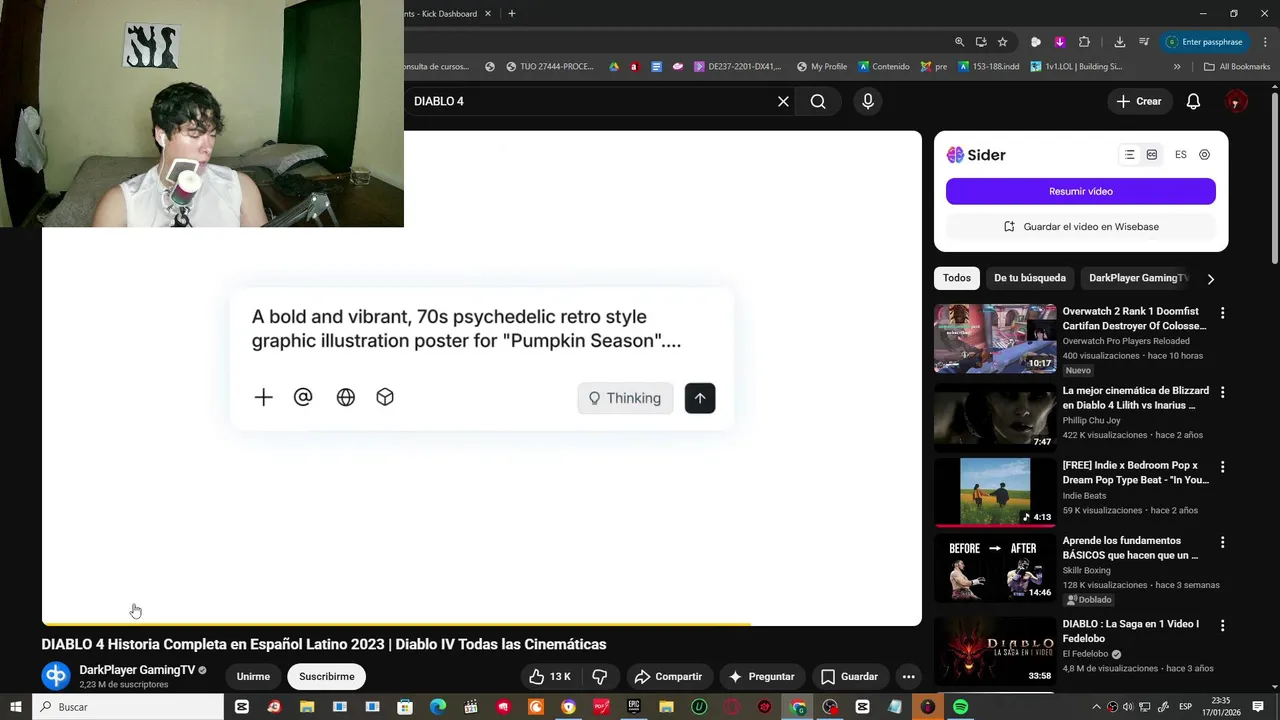
Task: Open options for DIABLO La Saga video
Action: point(1222,625)
